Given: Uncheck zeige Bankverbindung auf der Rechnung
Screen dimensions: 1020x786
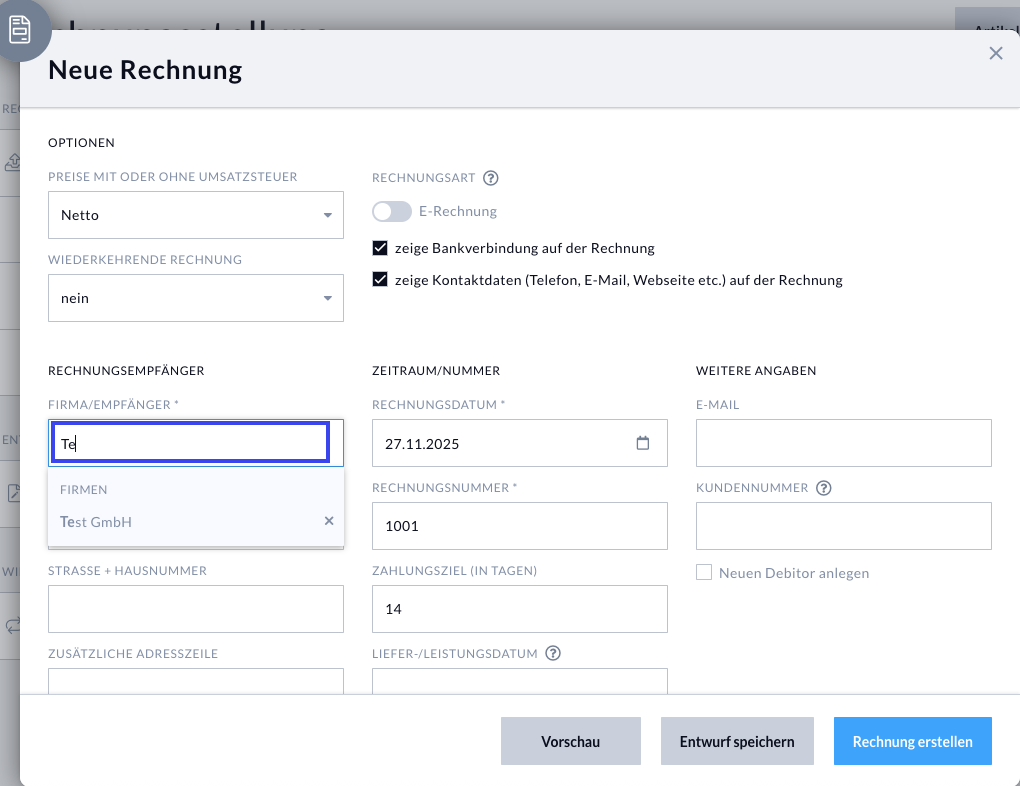Looking at the screenshot, I should tap(380, 248).
